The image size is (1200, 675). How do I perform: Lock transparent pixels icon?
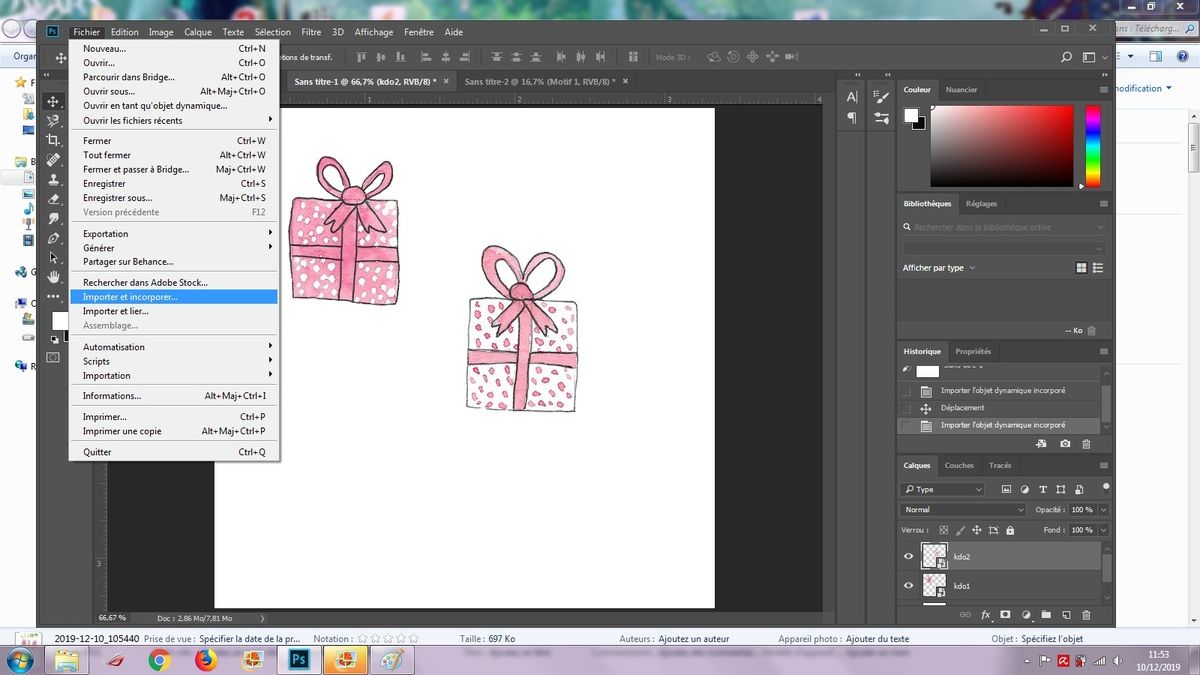(945, 530)
